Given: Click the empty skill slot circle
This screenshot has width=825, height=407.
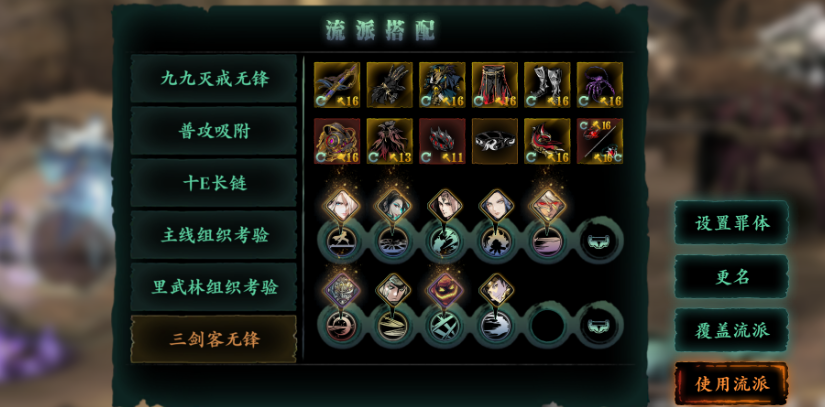Looking at the screenshot, I should coord(547,325).
